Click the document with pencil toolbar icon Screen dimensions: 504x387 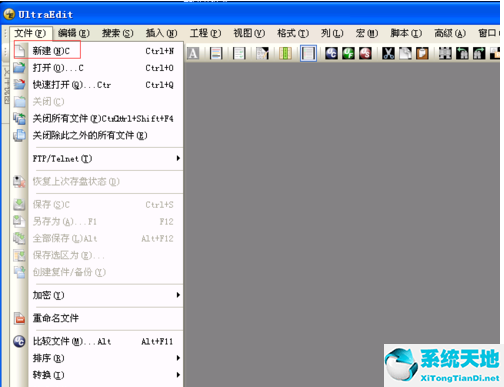point(262,53)
